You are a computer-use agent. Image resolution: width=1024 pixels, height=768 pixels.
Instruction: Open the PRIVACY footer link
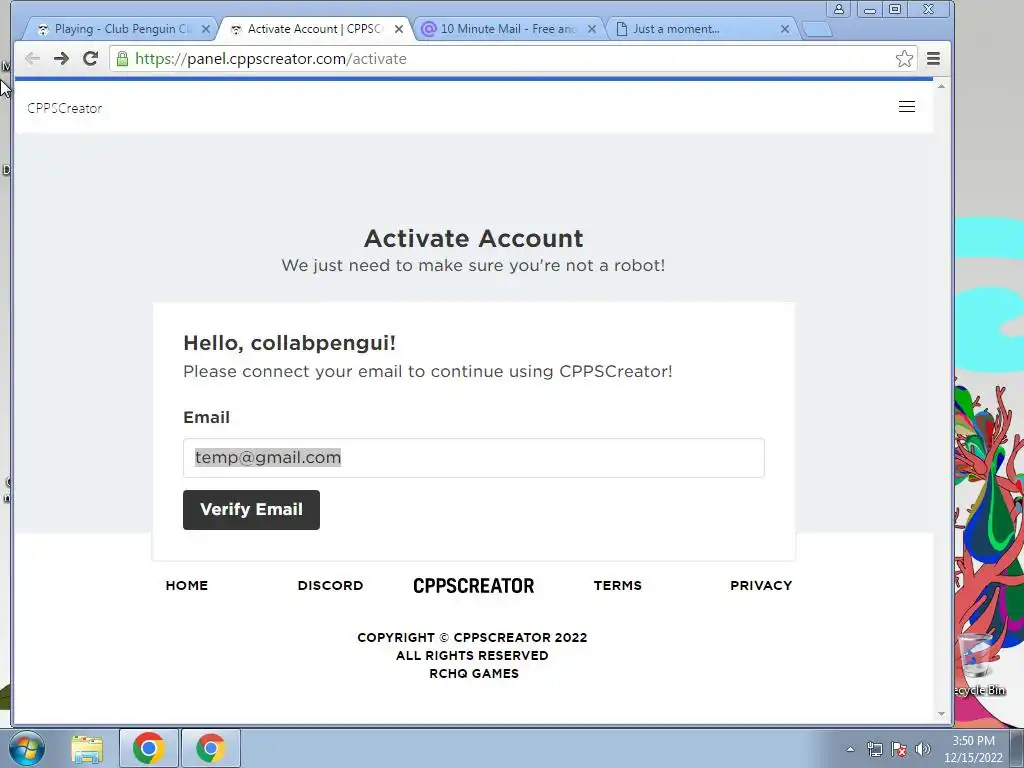(x=761, y=586)
